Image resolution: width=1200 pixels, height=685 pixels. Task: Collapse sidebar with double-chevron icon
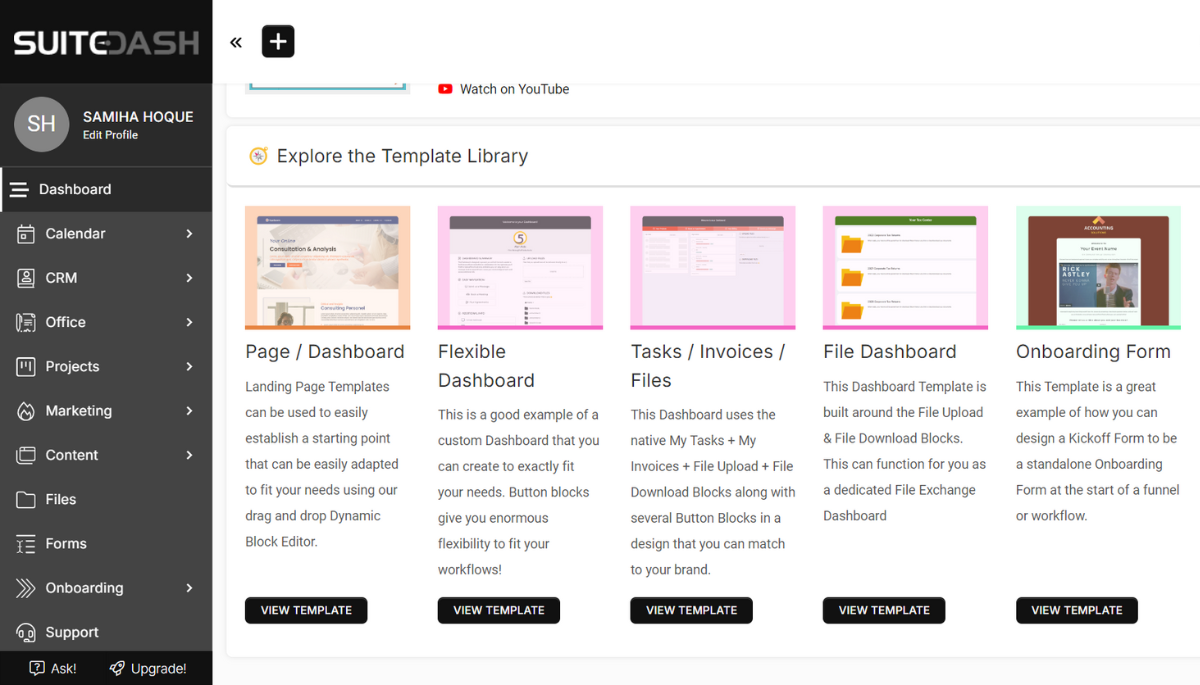pos(236,42)
